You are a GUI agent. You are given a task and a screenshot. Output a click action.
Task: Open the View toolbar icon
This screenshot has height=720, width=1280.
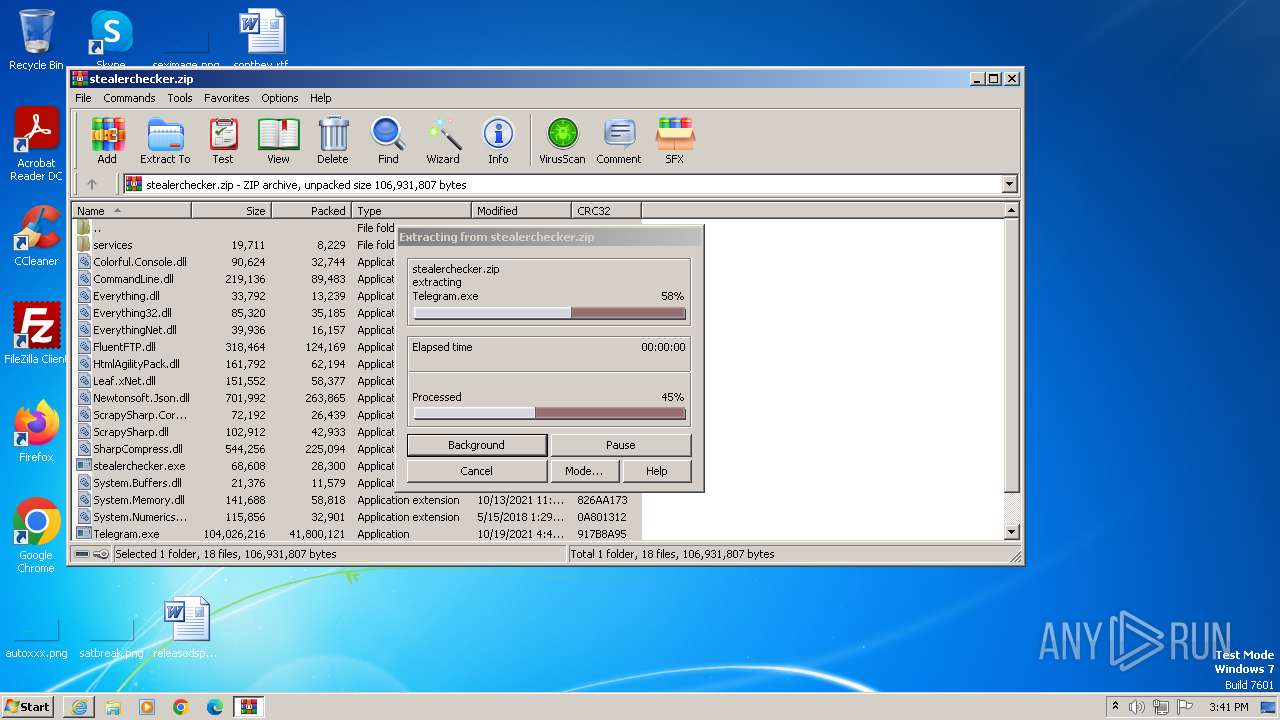278,140
